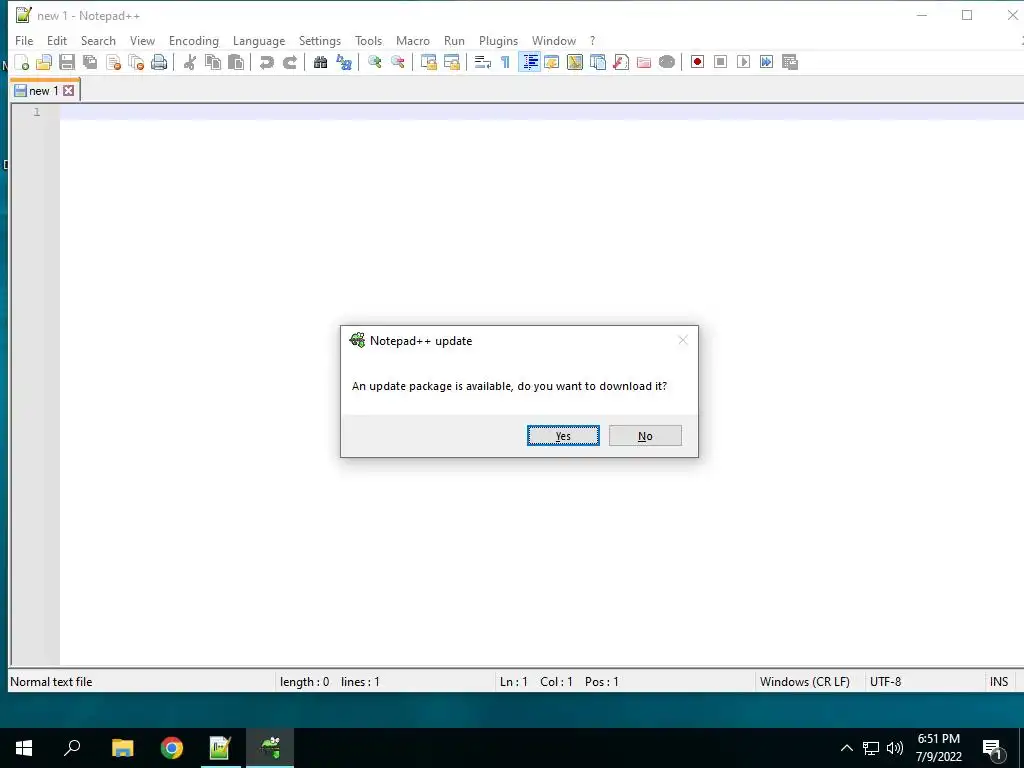1024x768 pixels.
Task: Open the Windows Start menu
Action: (24, 748)
